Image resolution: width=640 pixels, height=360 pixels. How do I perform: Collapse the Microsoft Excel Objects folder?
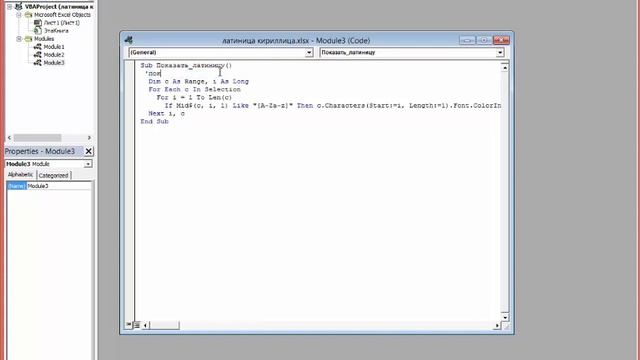coord(19,15)
